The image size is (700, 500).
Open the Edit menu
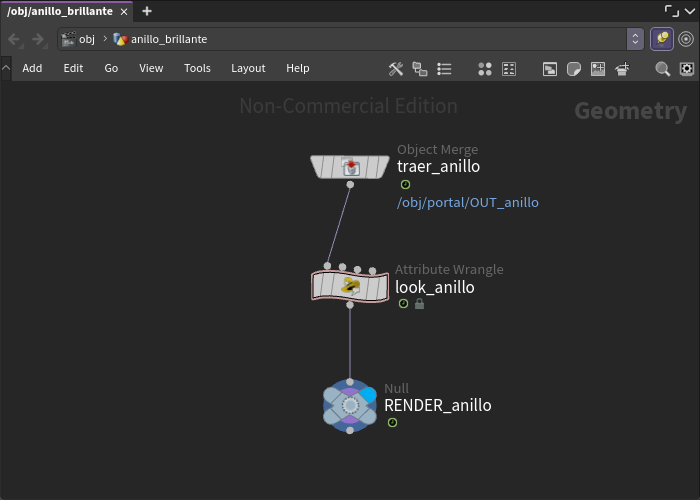(x=73, y=68)
